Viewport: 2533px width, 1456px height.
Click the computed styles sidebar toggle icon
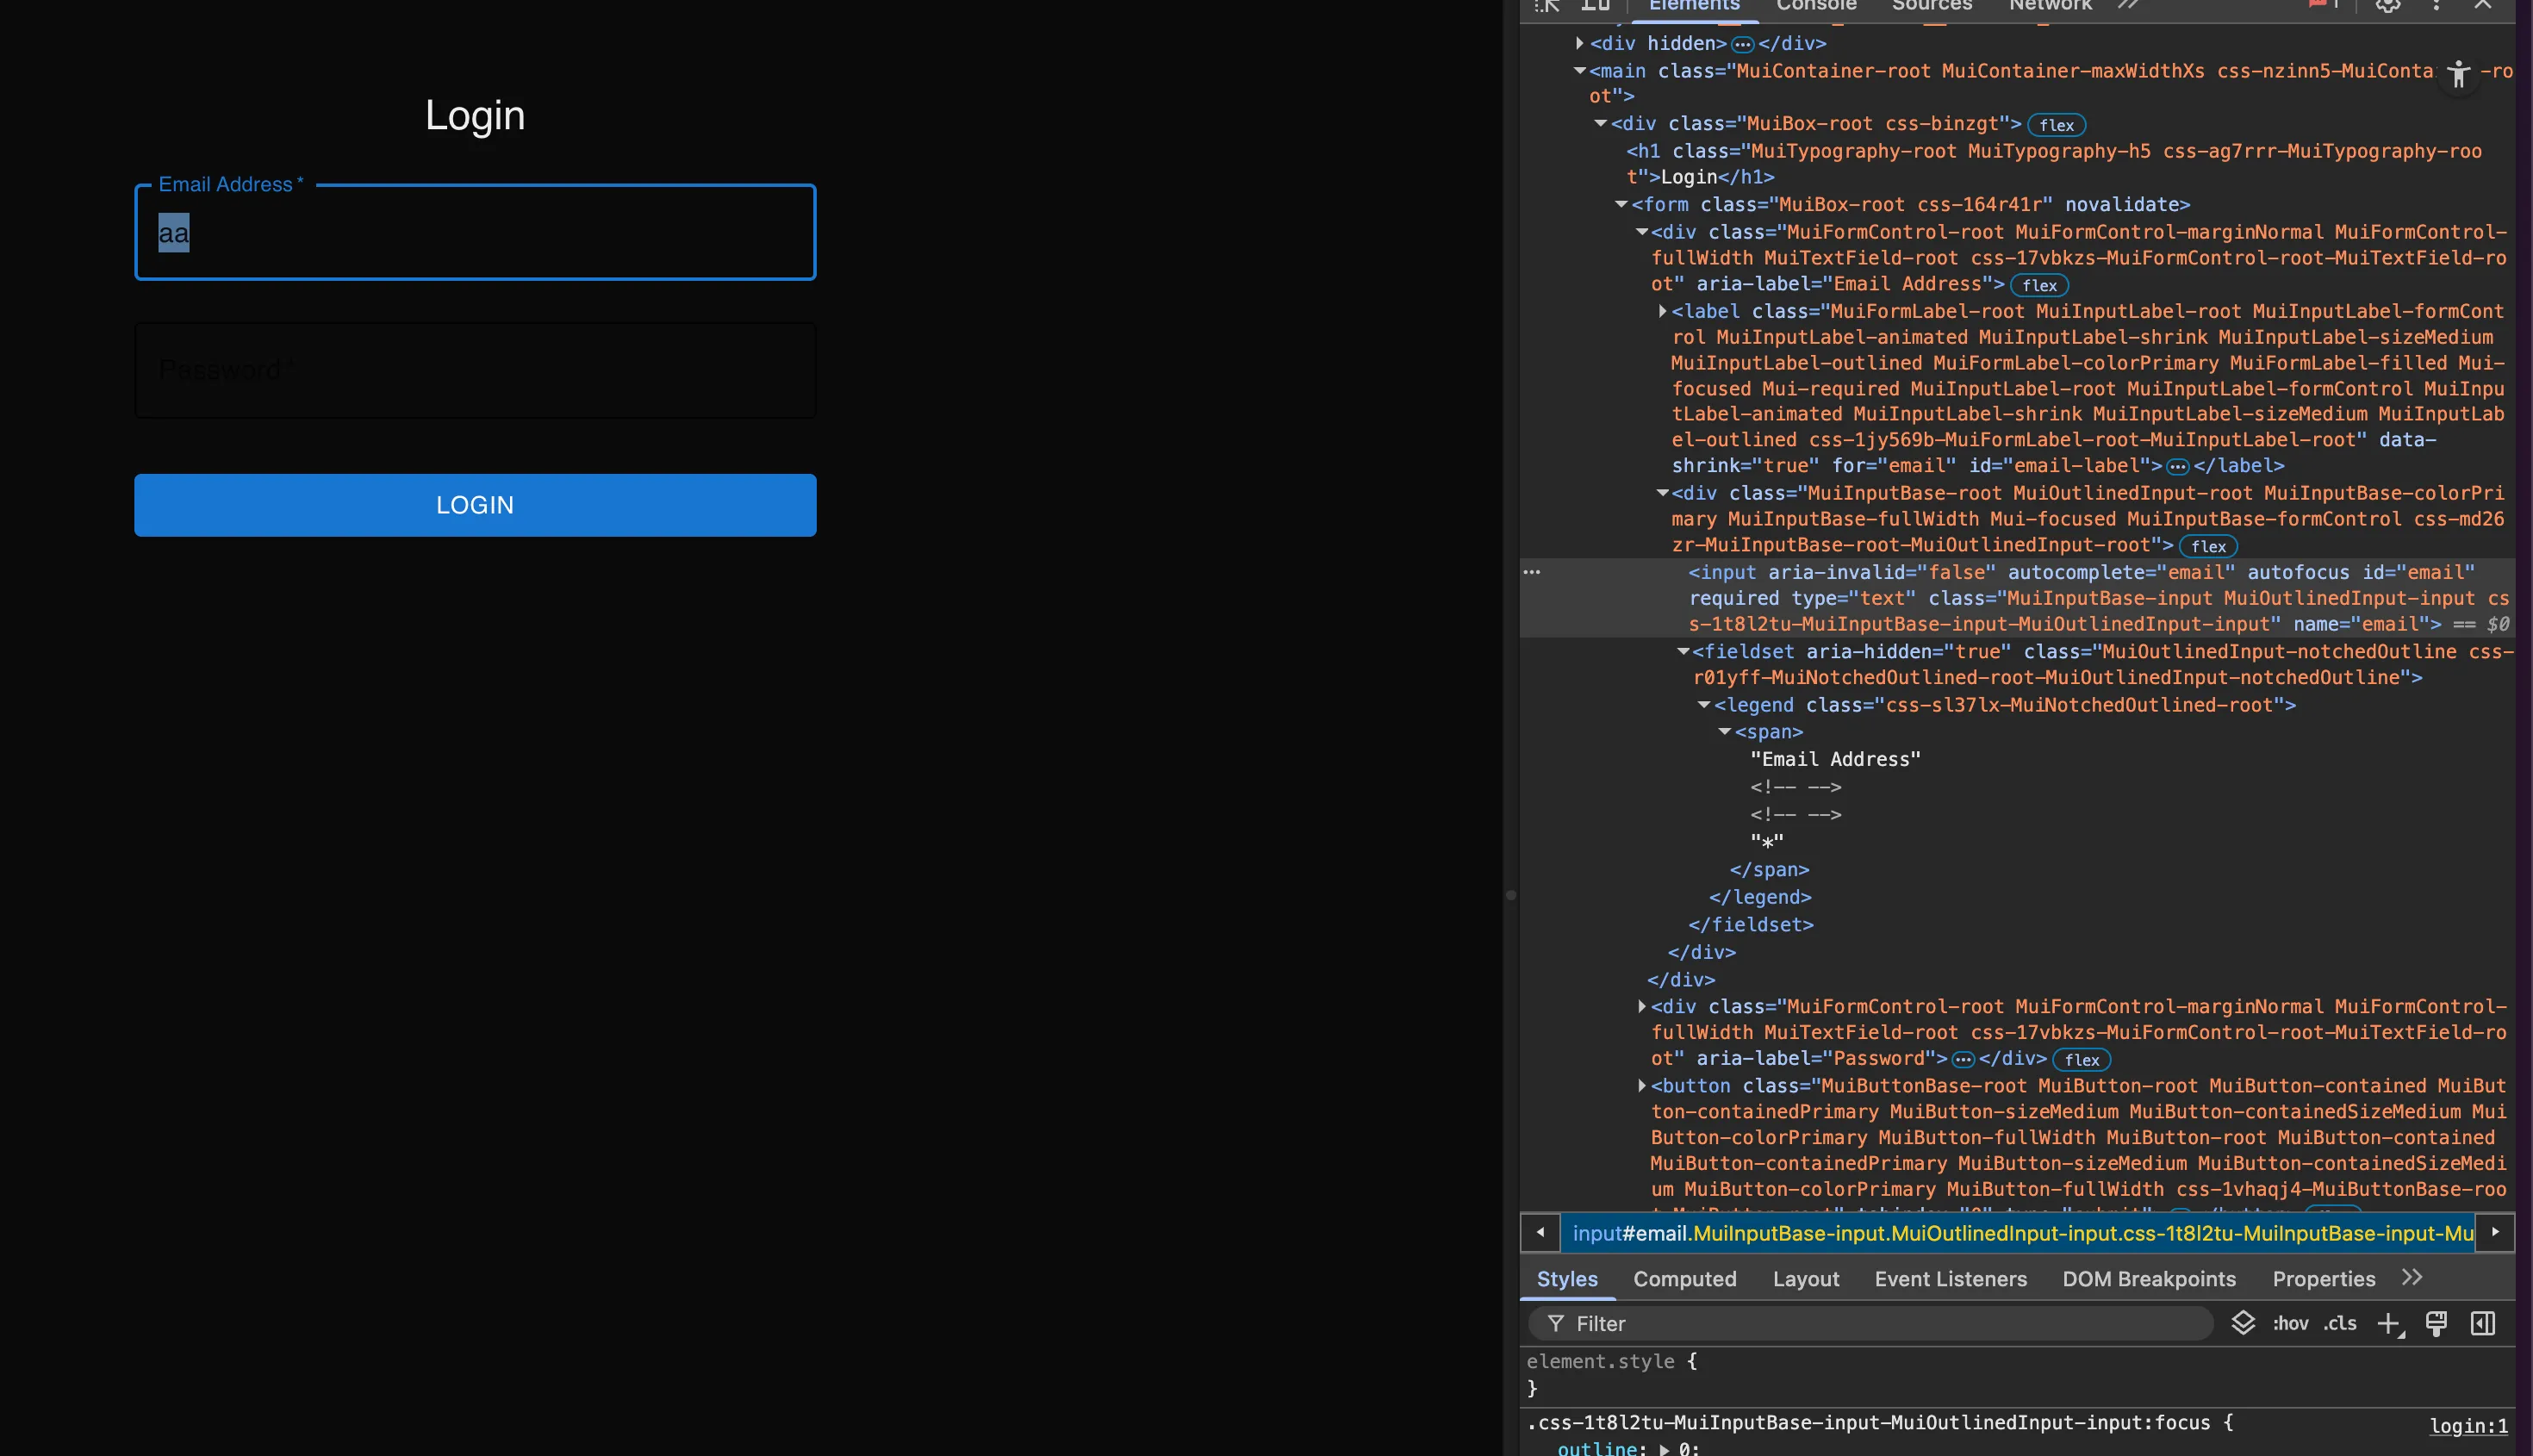point(2483,1323)
